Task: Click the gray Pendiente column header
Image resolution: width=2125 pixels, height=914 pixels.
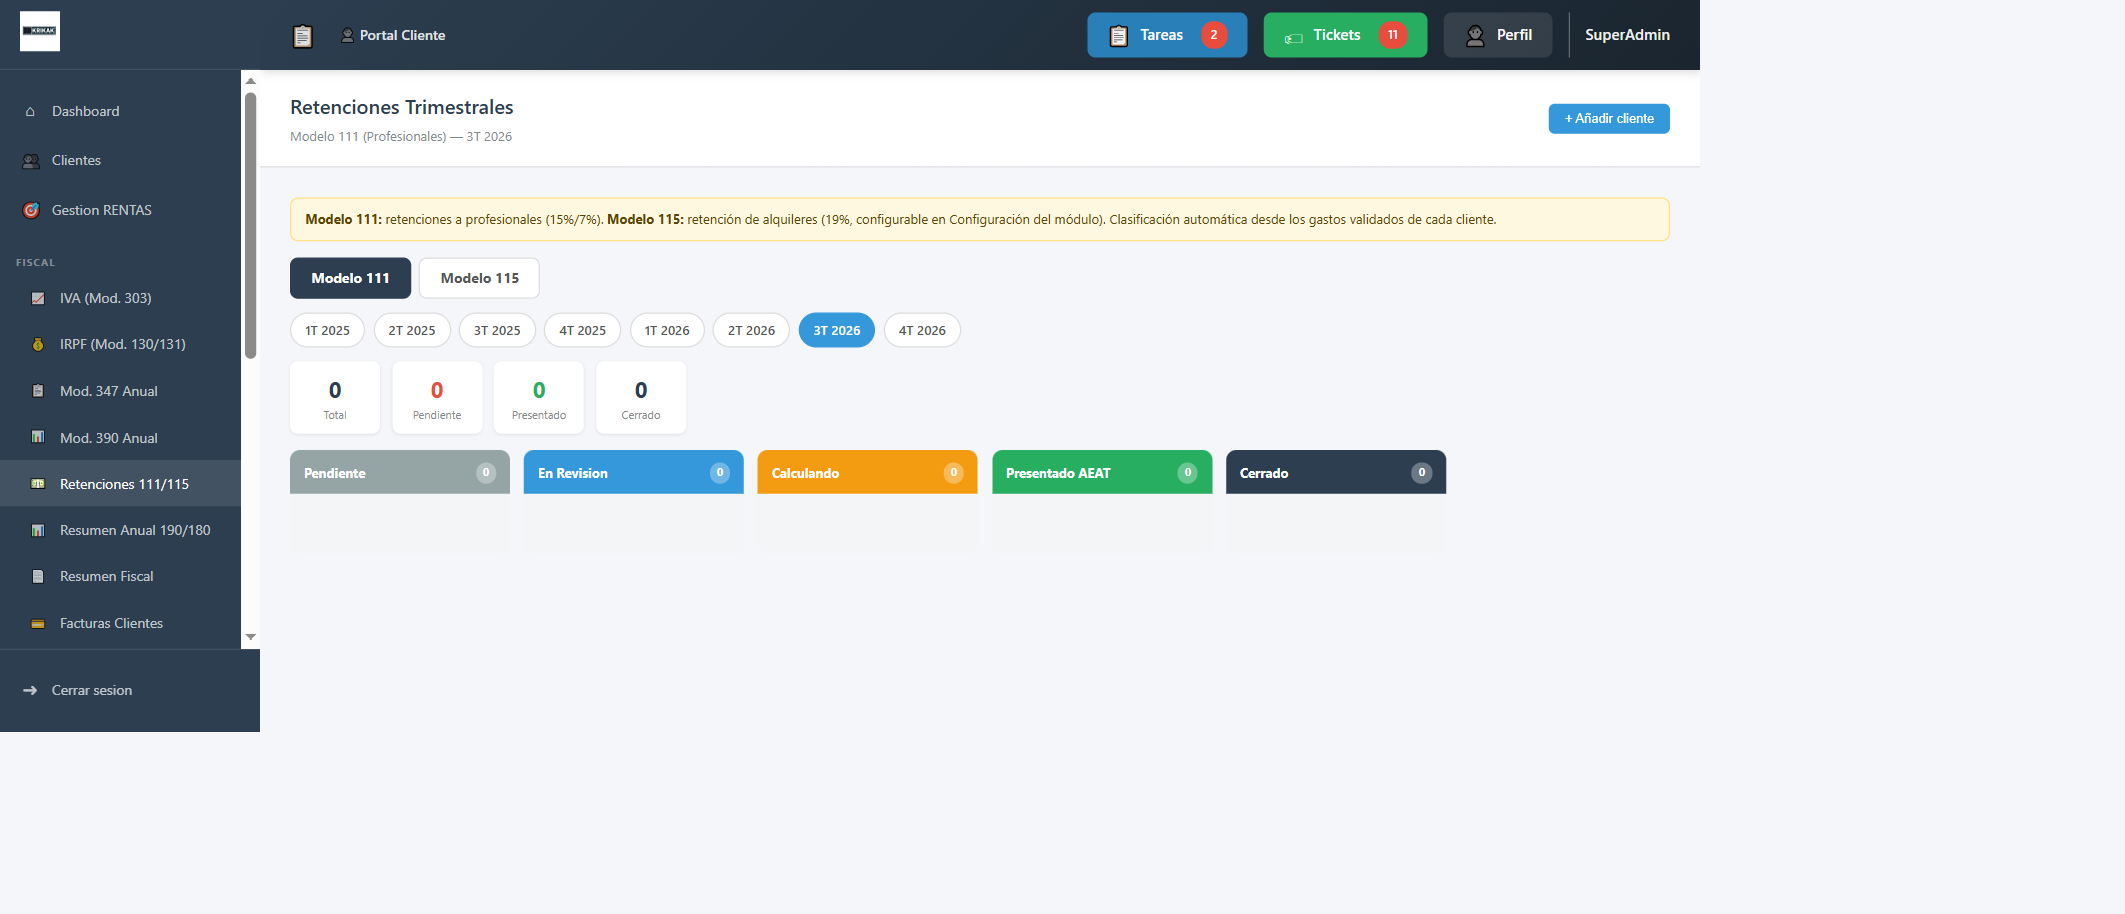Action: pyautogui.click(x=400, y=472)
